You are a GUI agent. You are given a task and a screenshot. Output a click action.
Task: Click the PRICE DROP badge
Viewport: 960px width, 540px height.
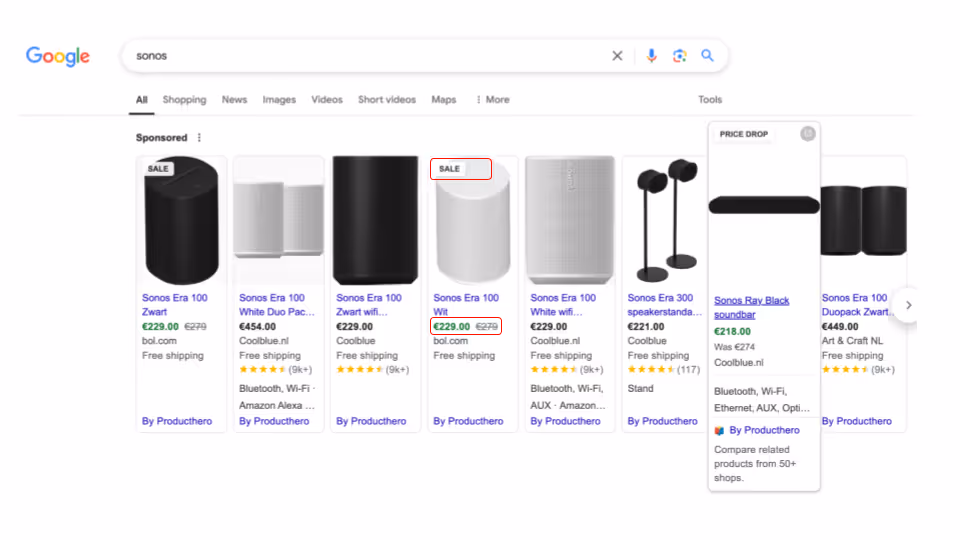(x=743, y=134)
